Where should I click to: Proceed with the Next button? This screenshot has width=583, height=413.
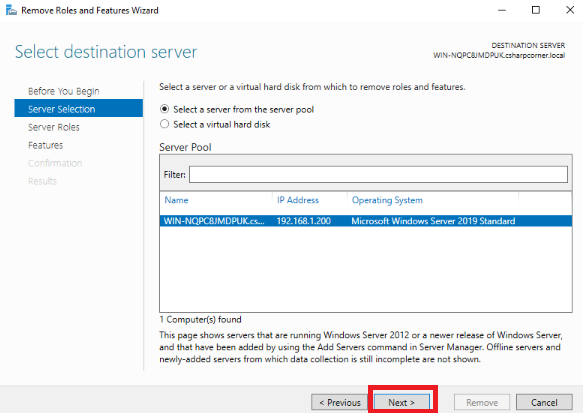click(402, 402)
